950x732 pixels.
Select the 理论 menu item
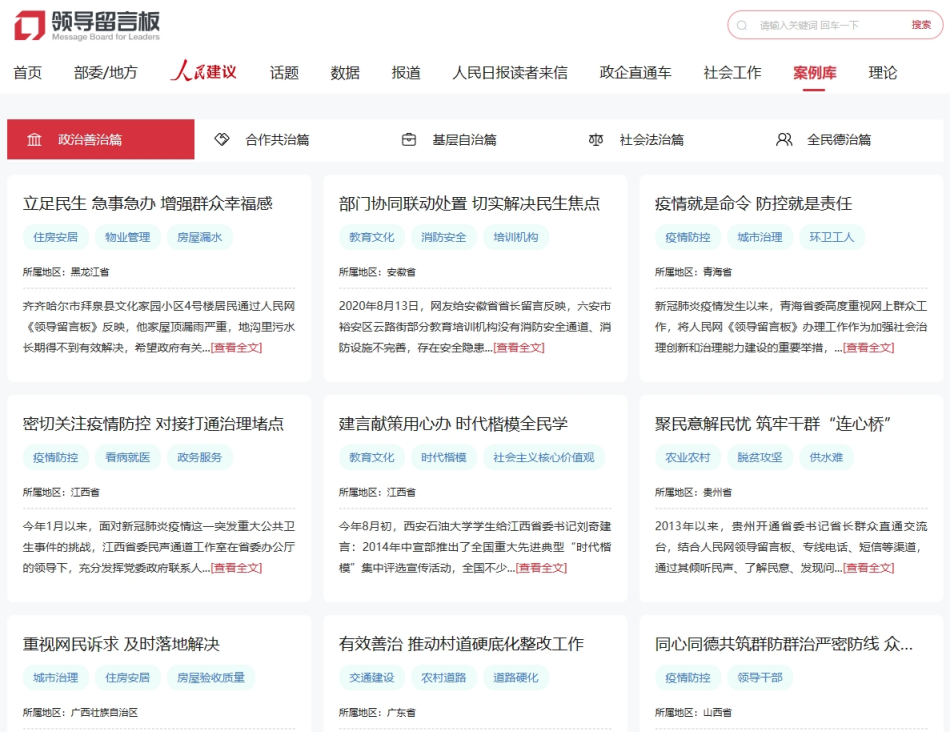click(882, 72)
